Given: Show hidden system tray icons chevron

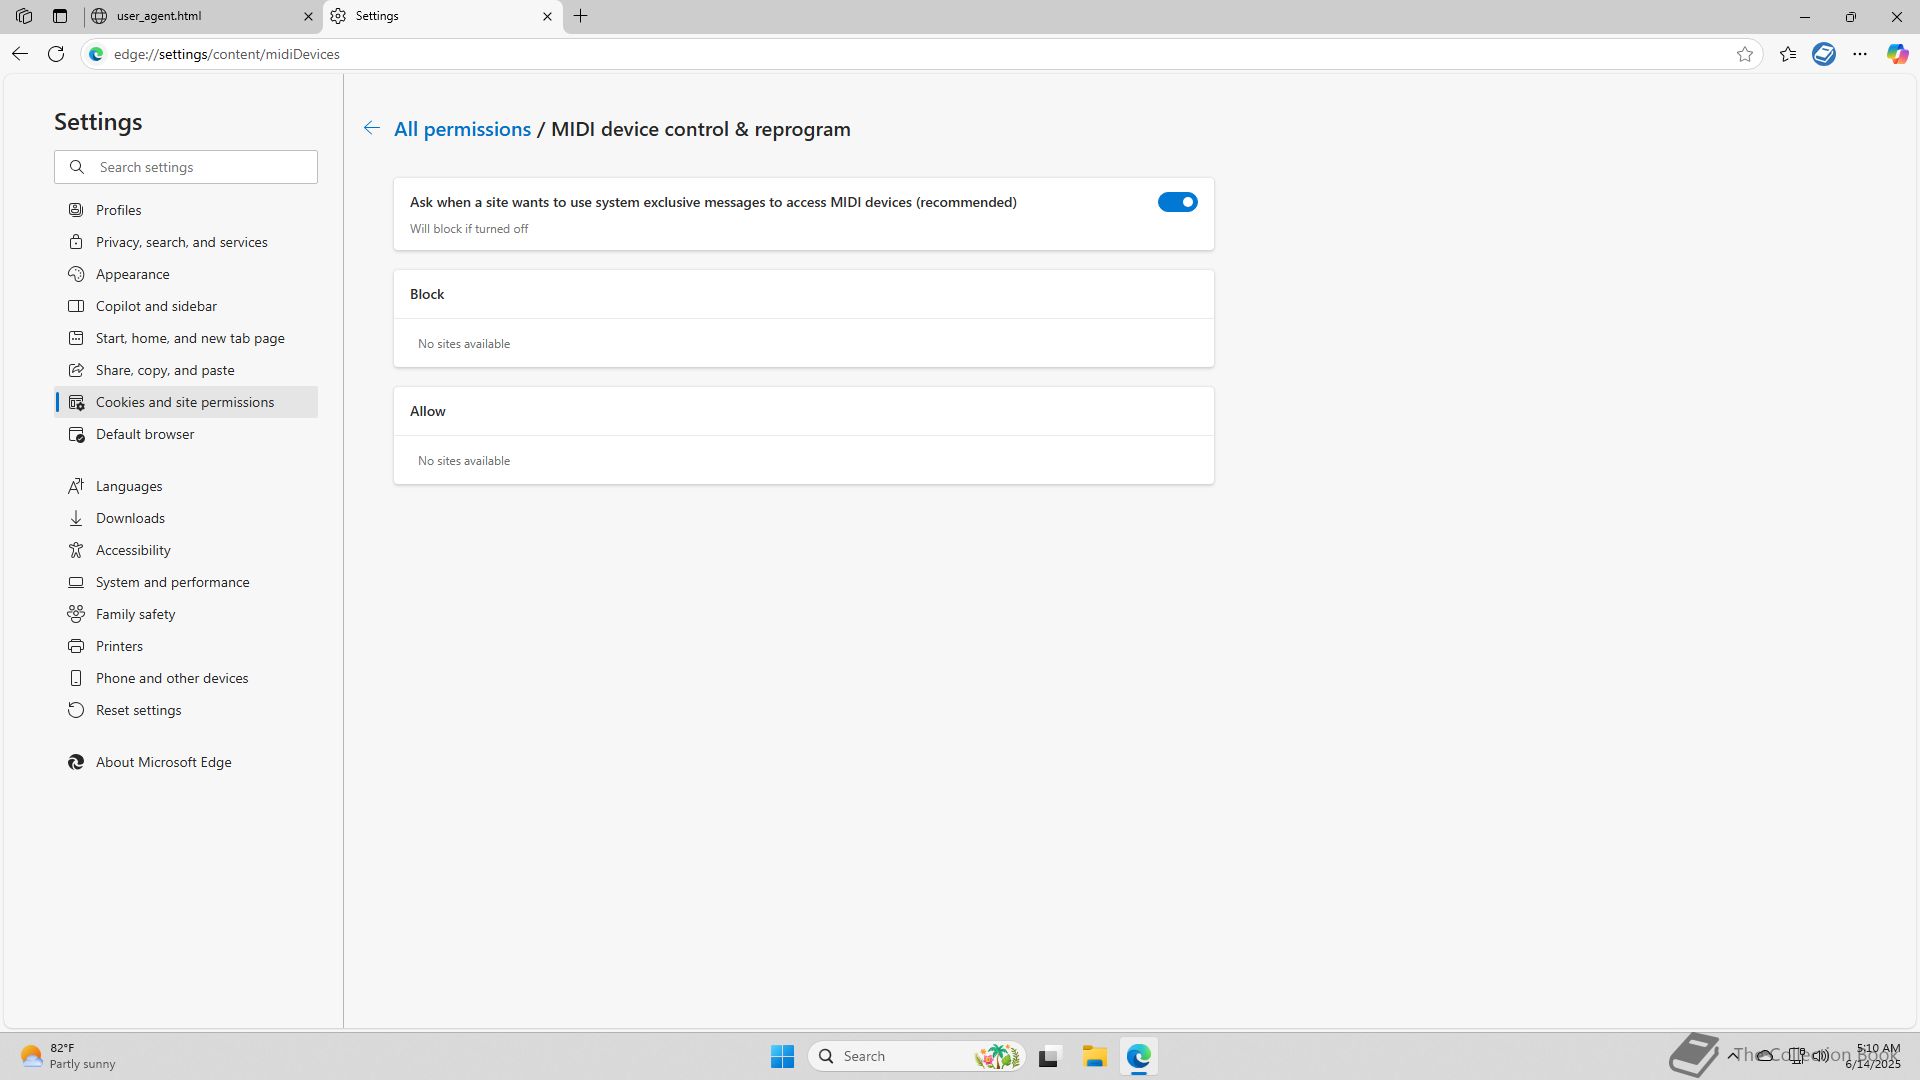Looking at the screenshot, I should coord(1733,1055).
